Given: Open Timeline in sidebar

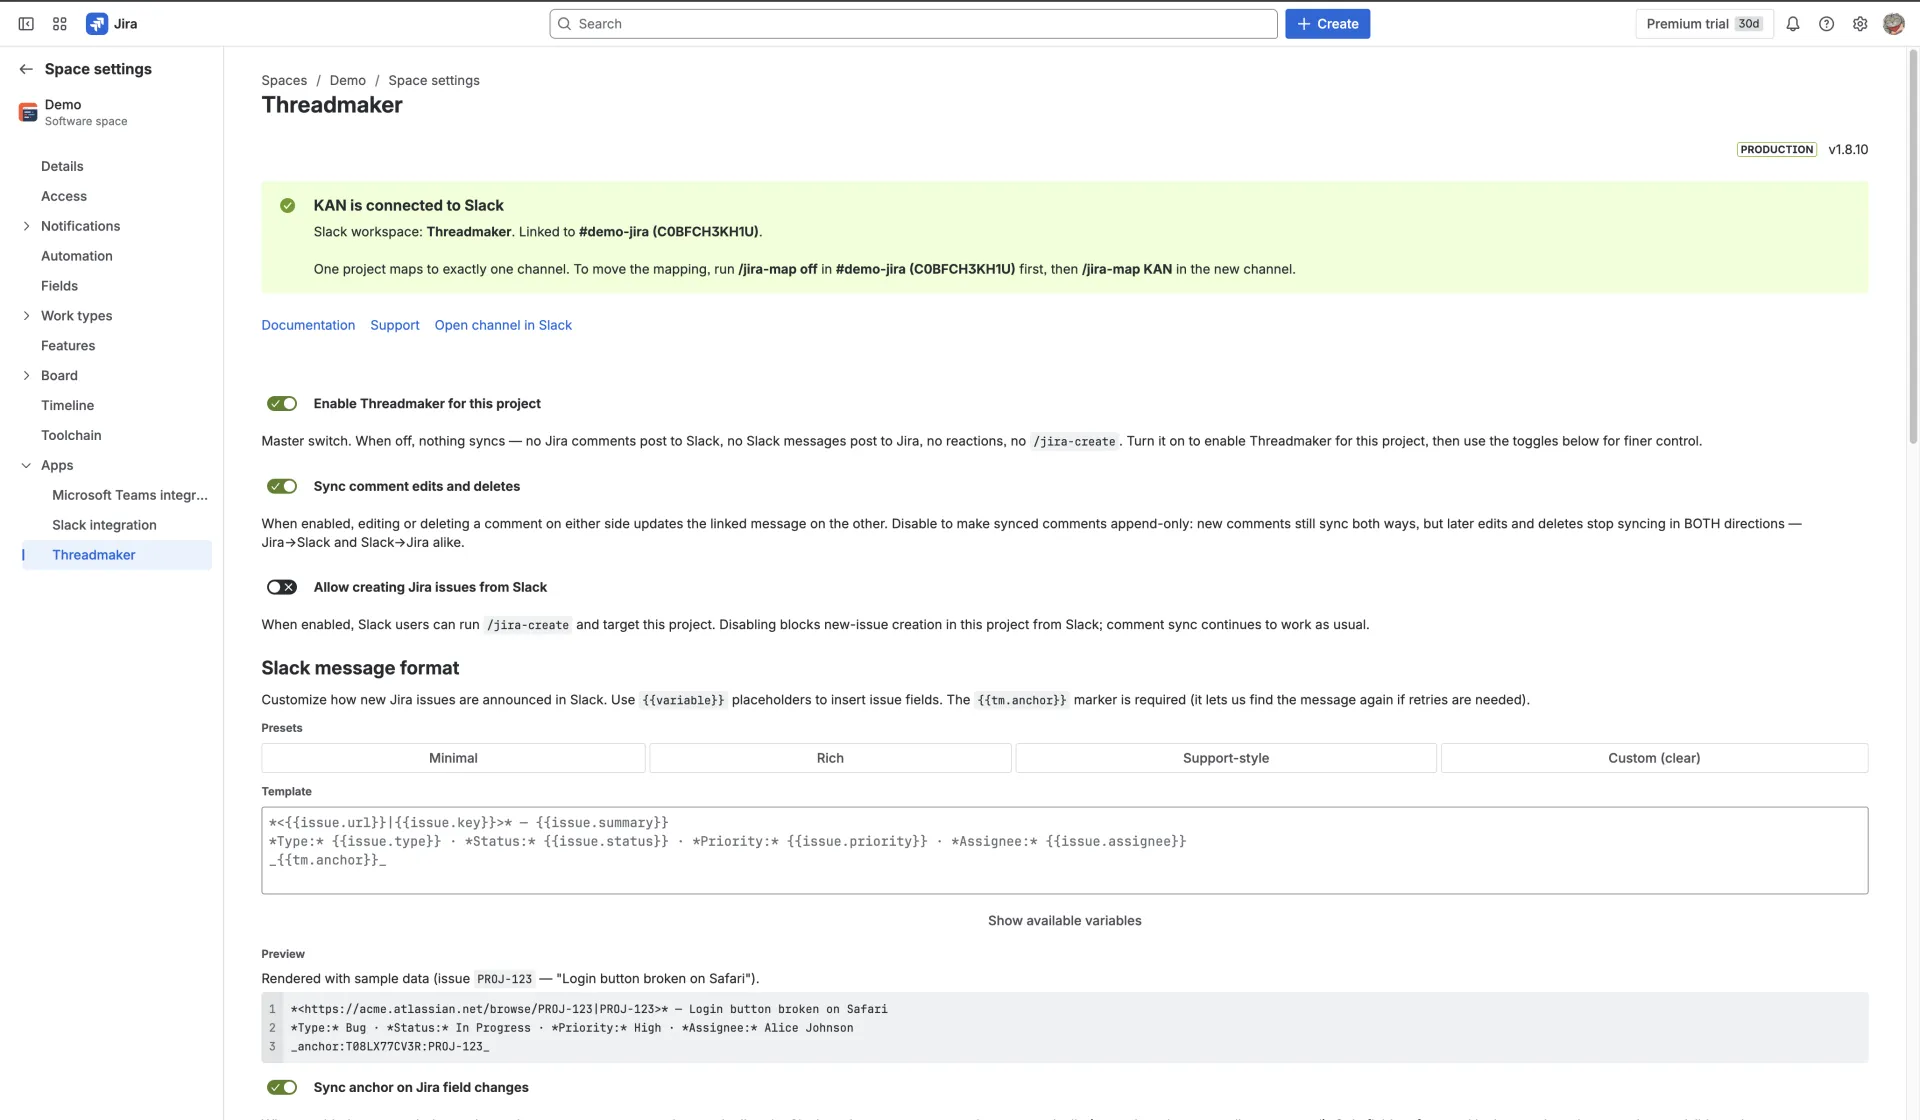Looking at the screenshot, I should coord(67,406).
